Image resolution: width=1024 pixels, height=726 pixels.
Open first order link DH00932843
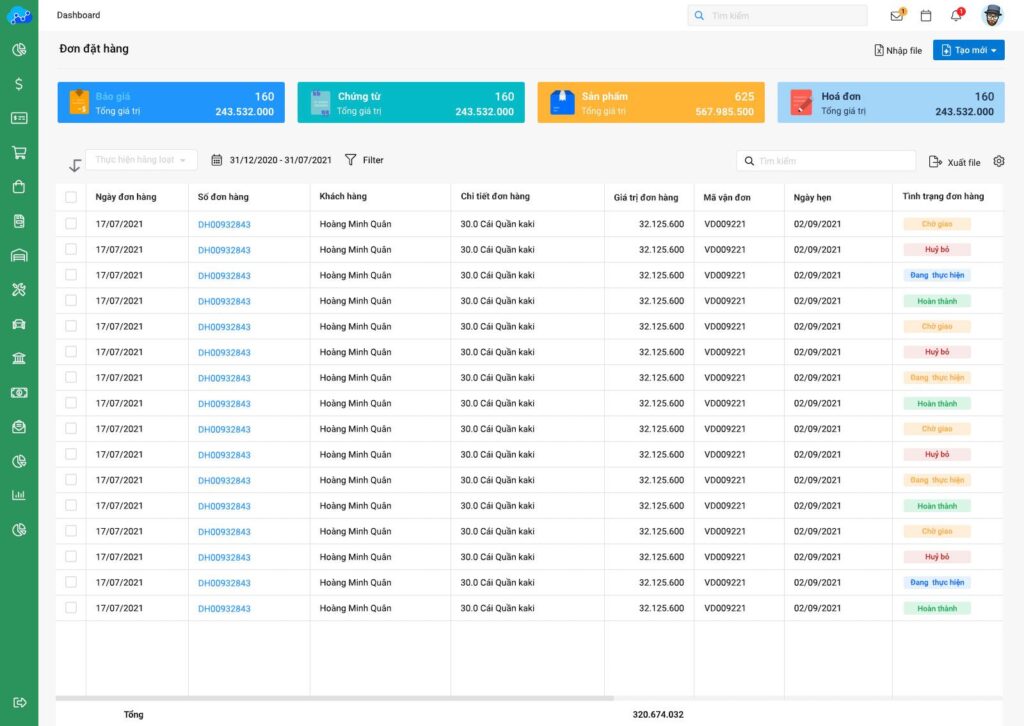(224, 225)
